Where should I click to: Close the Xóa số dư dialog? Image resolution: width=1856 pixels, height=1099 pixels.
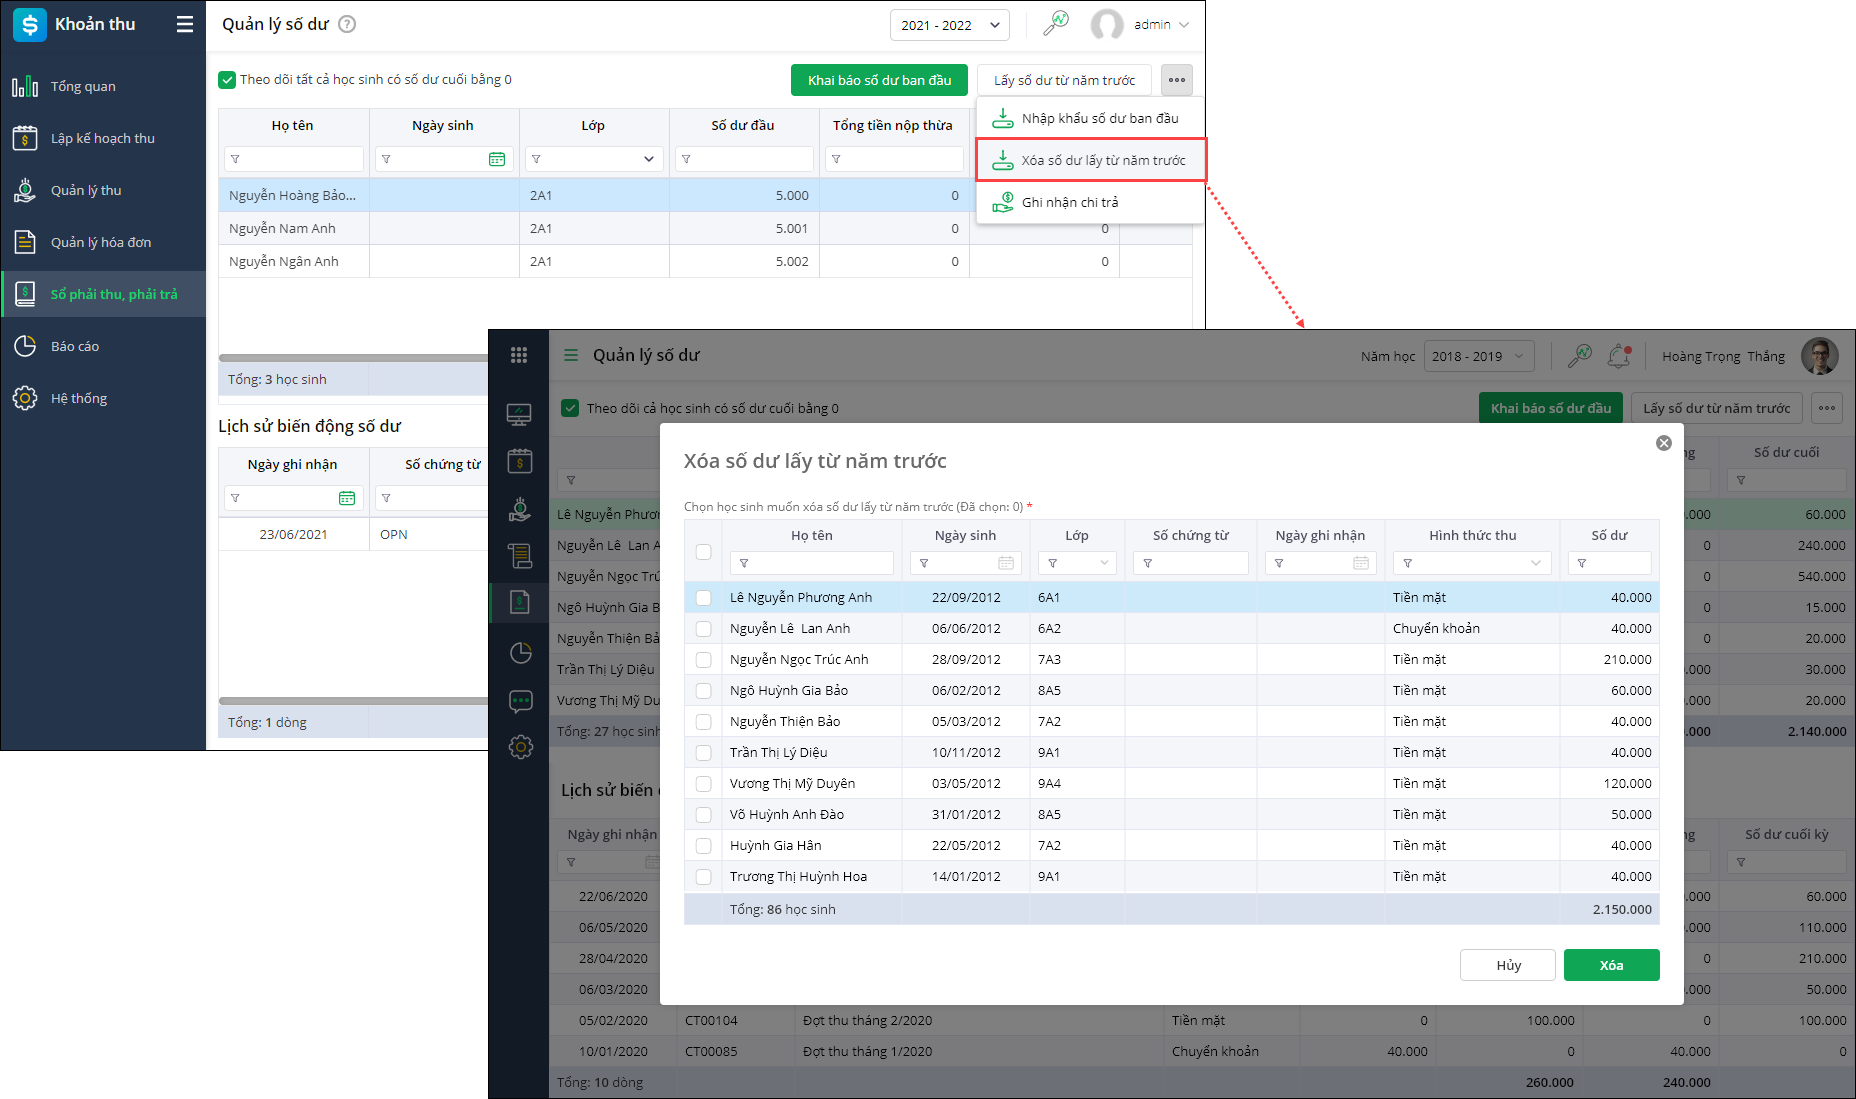coord(1664,443)
